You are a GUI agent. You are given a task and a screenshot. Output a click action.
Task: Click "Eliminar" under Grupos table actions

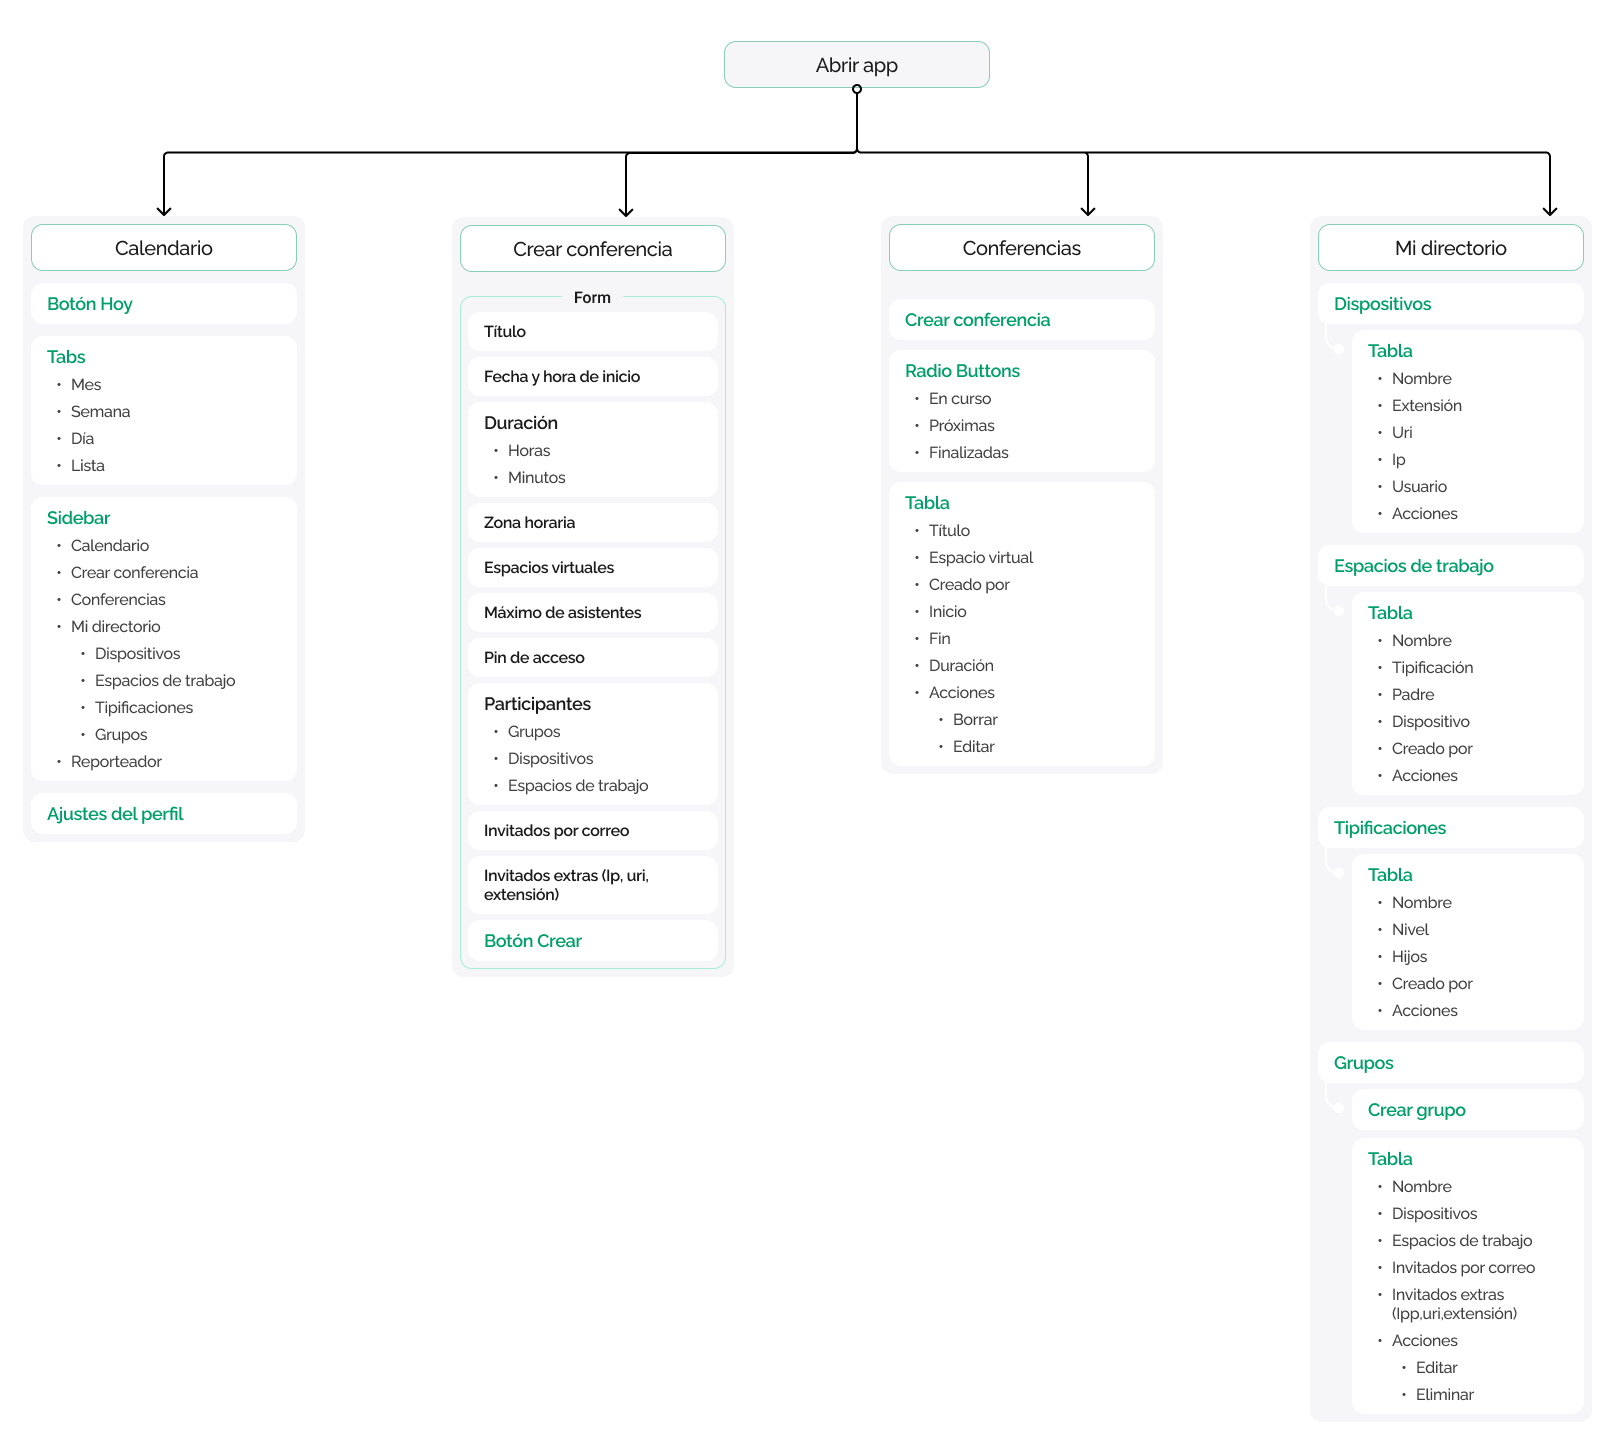click(x=1444, y=1395)
